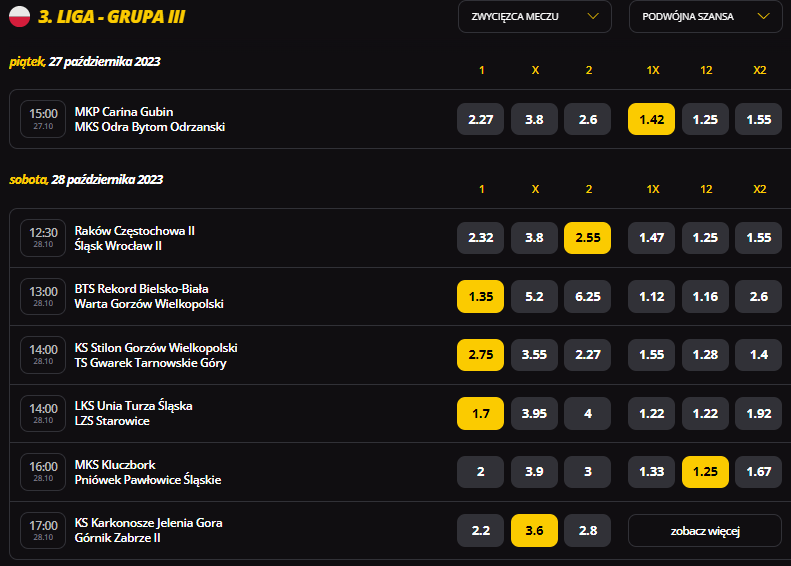
Task: Open the Zwycięzca meczu dropdown
Action: pos(535,17)
